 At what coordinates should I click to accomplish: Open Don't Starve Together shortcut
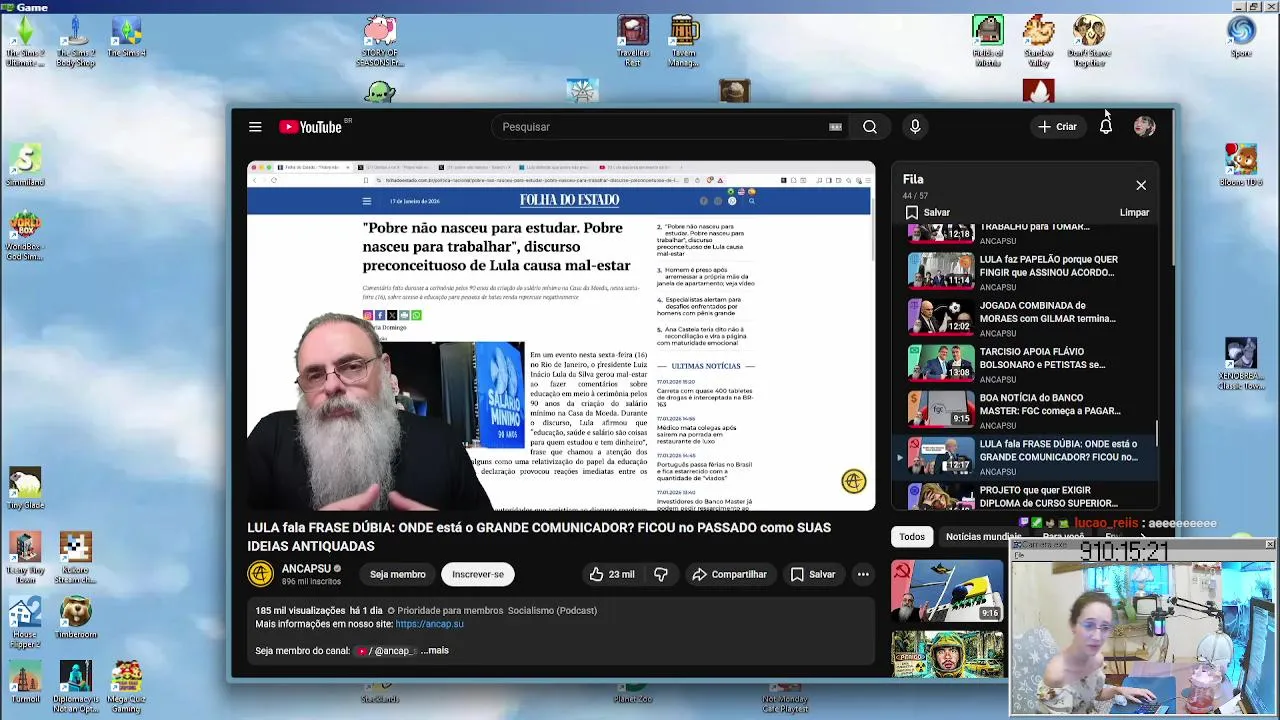[x=1089, y=42]
